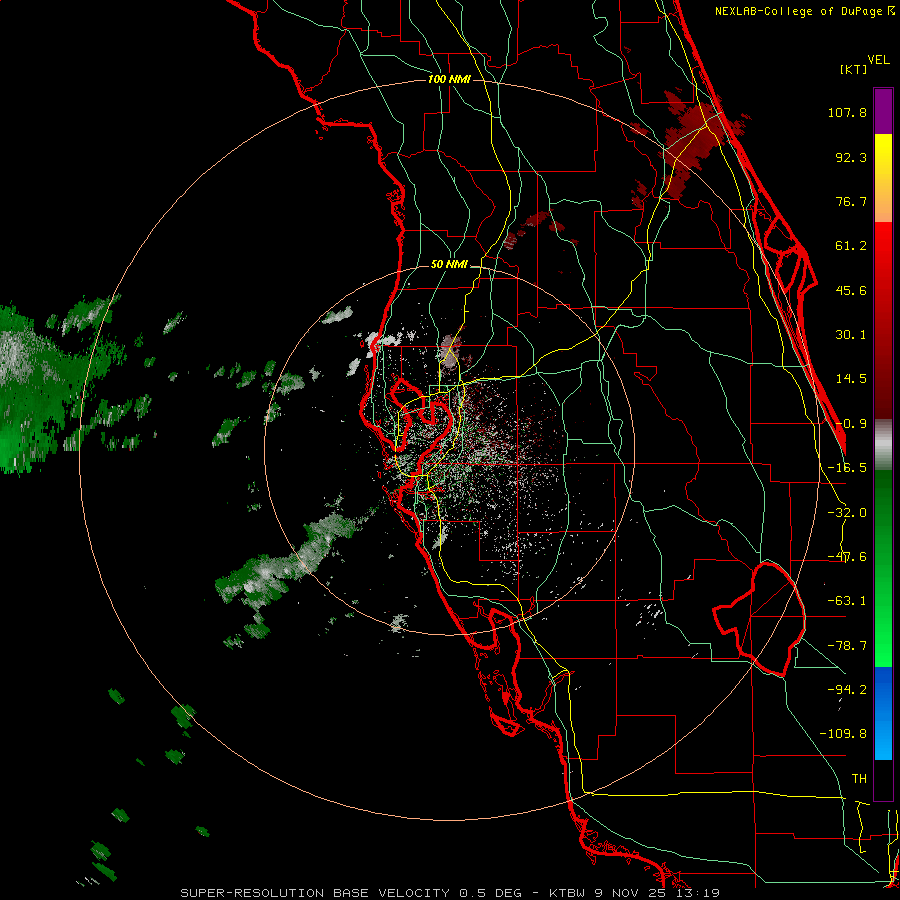Pick the purple segment atop the color bar
Screen dimensions: 900x900
tap(883, 112)
